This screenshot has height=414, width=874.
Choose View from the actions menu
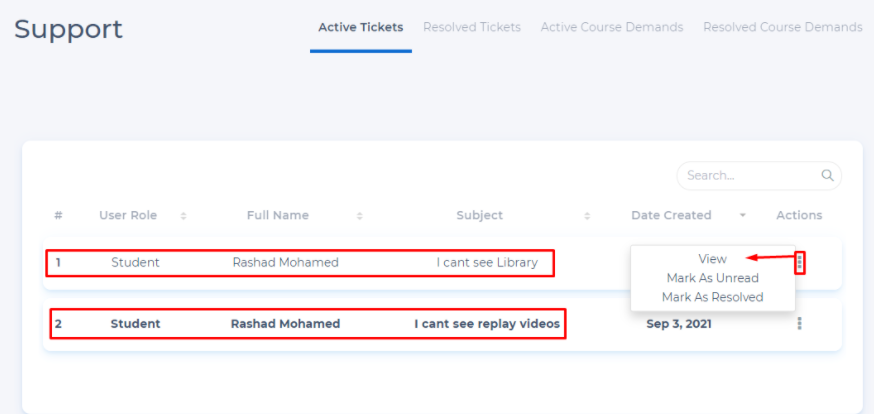(712, 259)
